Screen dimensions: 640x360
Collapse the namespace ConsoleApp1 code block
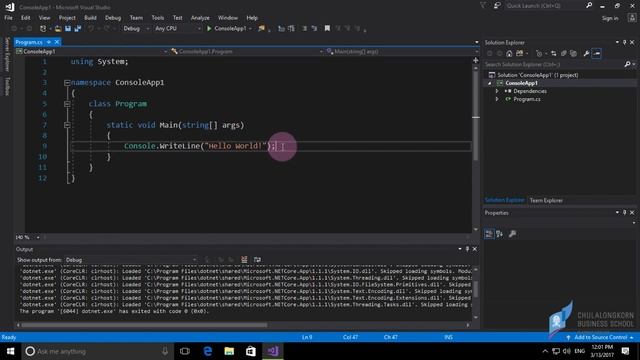point(67,82)
